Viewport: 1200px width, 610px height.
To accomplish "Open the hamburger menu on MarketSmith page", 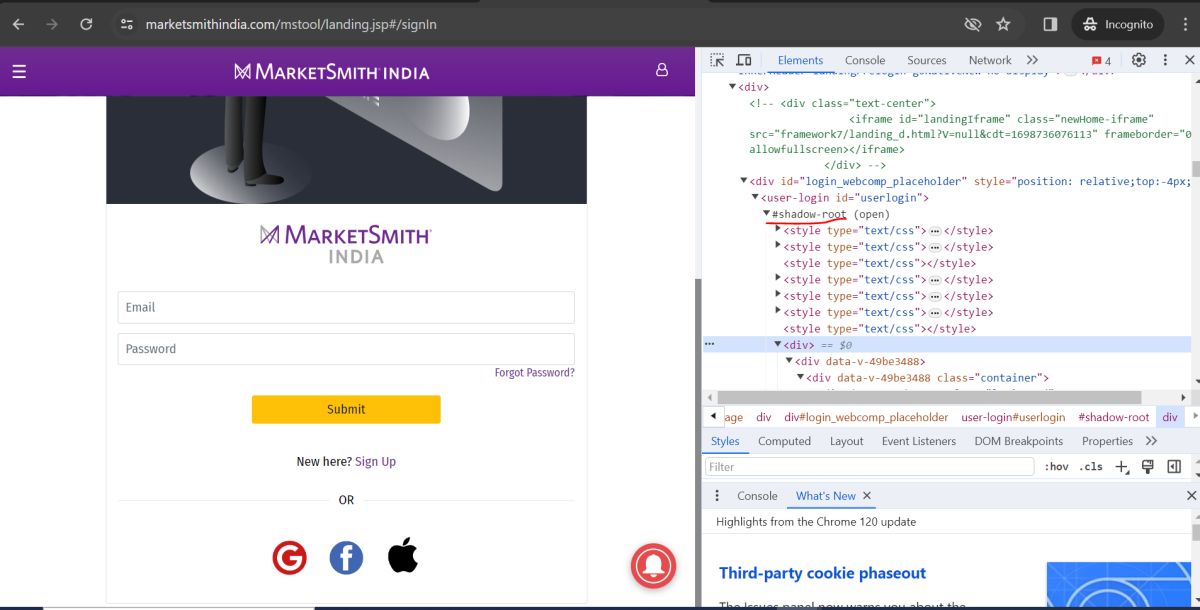I will [x=19, y=71].
